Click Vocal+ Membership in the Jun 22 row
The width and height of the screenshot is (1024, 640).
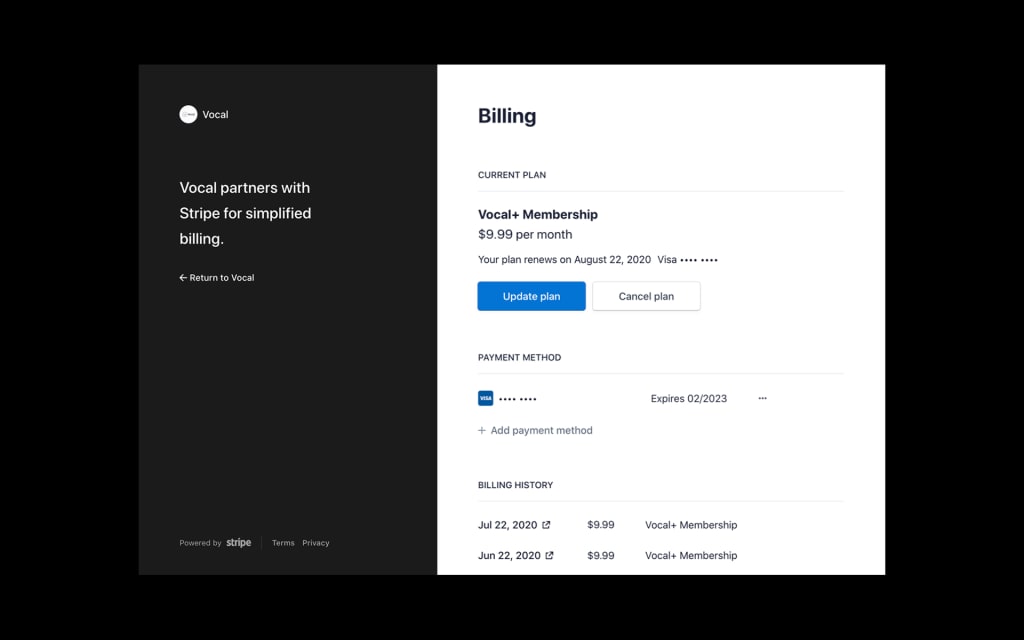tap(691, 556)
